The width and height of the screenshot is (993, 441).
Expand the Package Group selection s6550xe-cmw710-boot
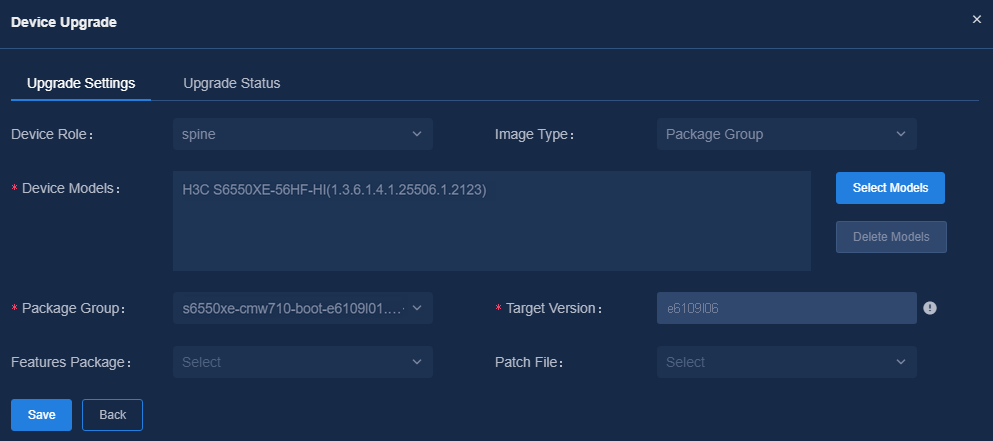pos(303,308)
